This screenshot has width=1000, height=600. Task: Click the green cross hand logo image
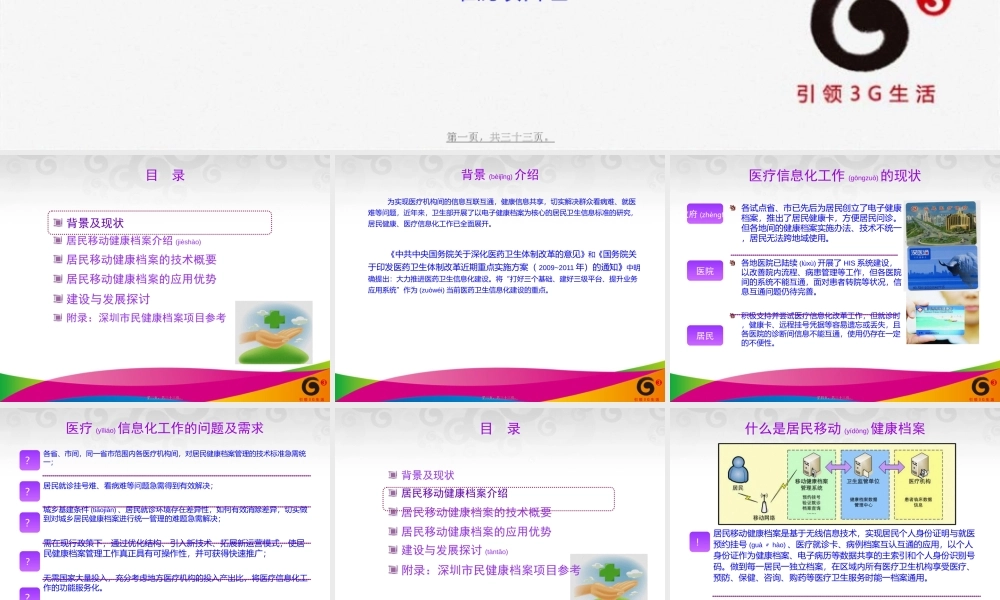[x=275, y=335]
